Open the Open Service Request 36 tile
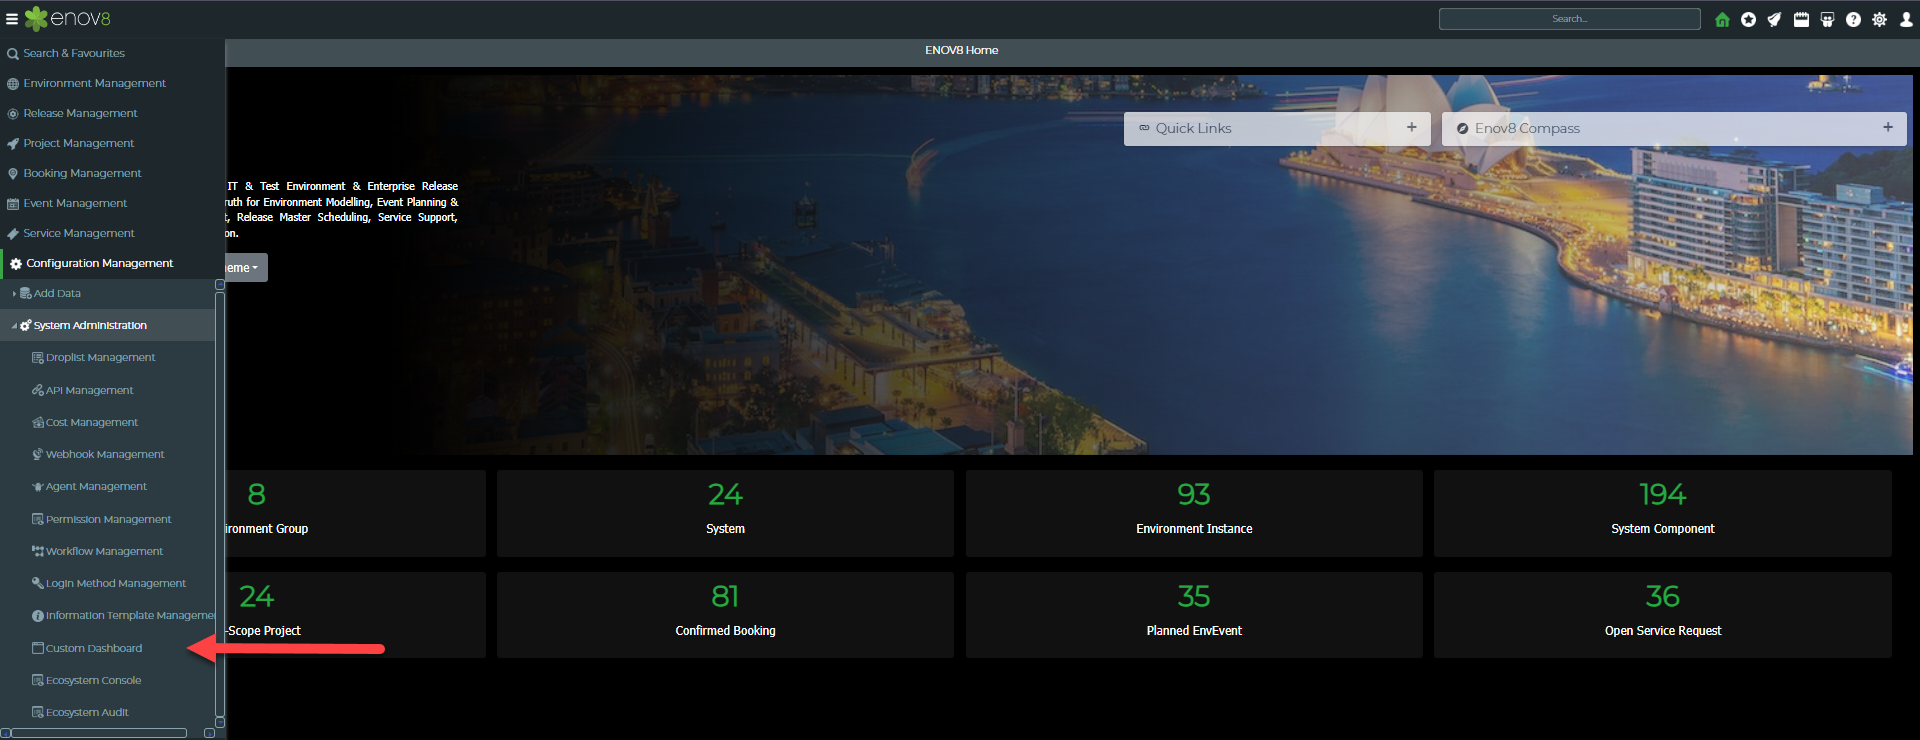The image size is (1920, 740). click(x=1663, y=615)
